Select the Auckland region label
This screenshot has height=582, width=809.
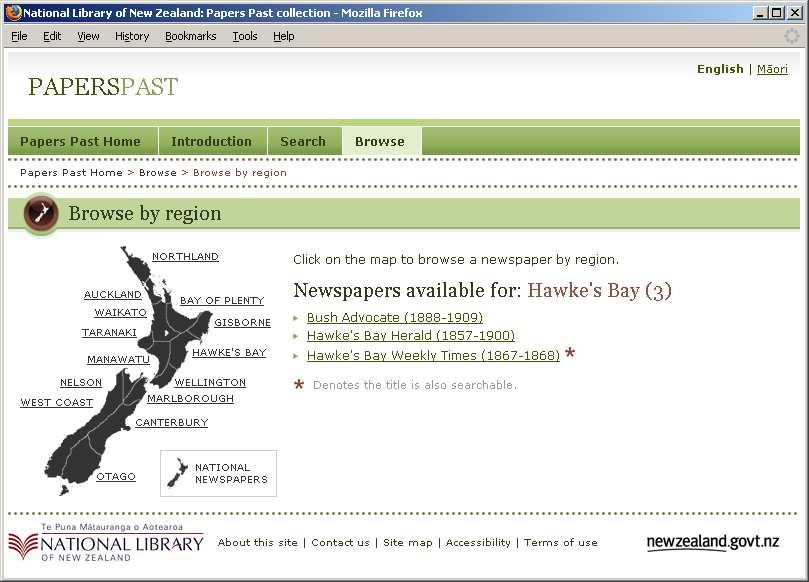click(x=112, y=294)
